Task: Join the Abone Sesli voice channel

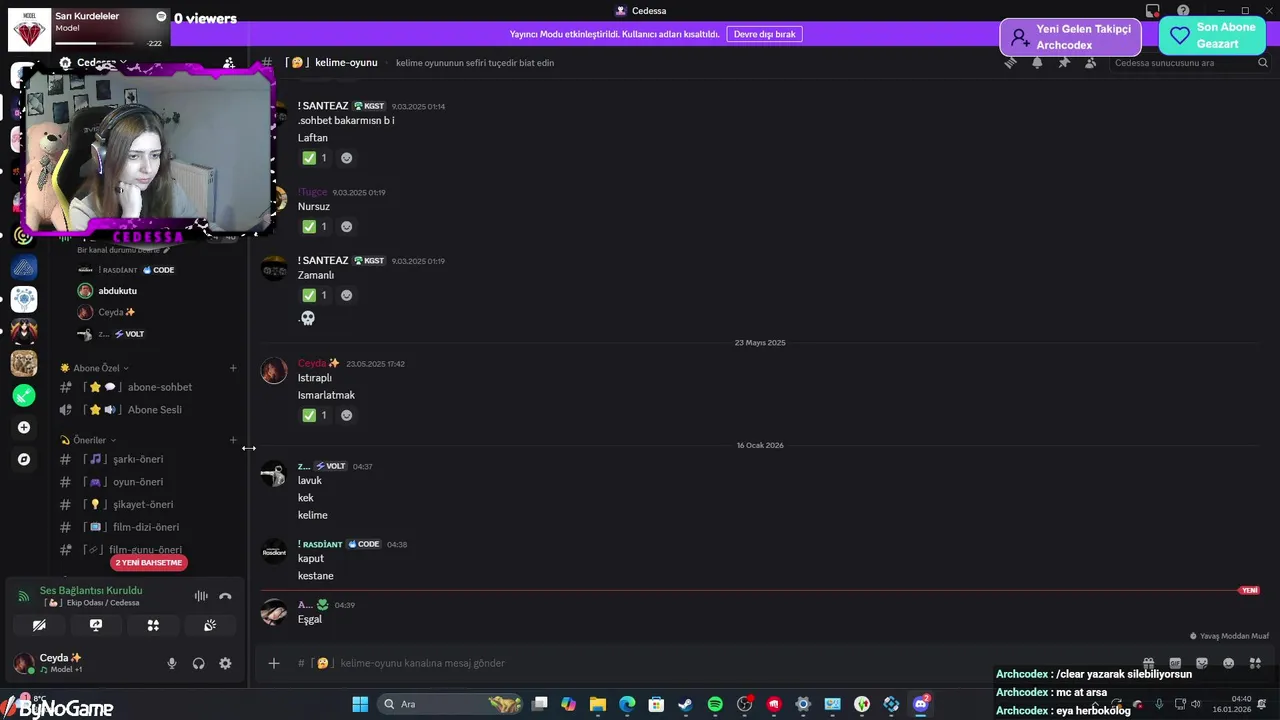Action: pyautogui.click(x=150, y=410)
